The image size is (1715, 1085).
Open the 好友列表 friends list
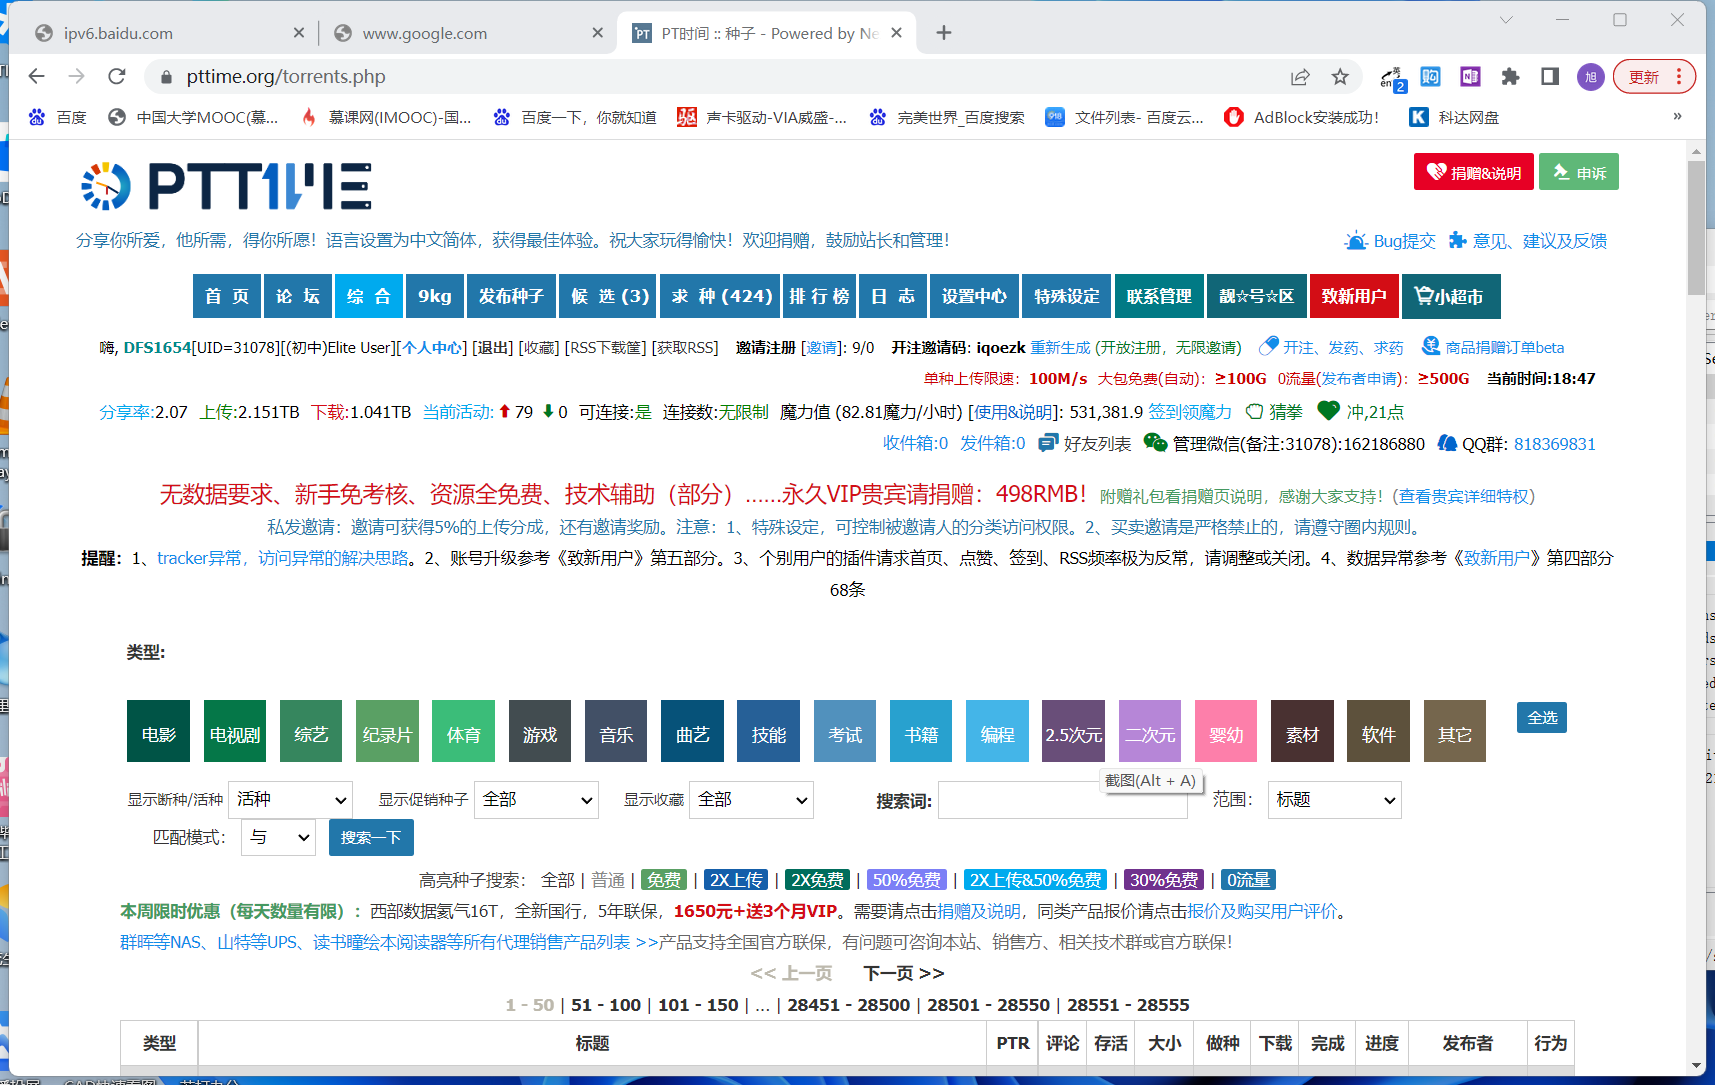coord(1085,444)
